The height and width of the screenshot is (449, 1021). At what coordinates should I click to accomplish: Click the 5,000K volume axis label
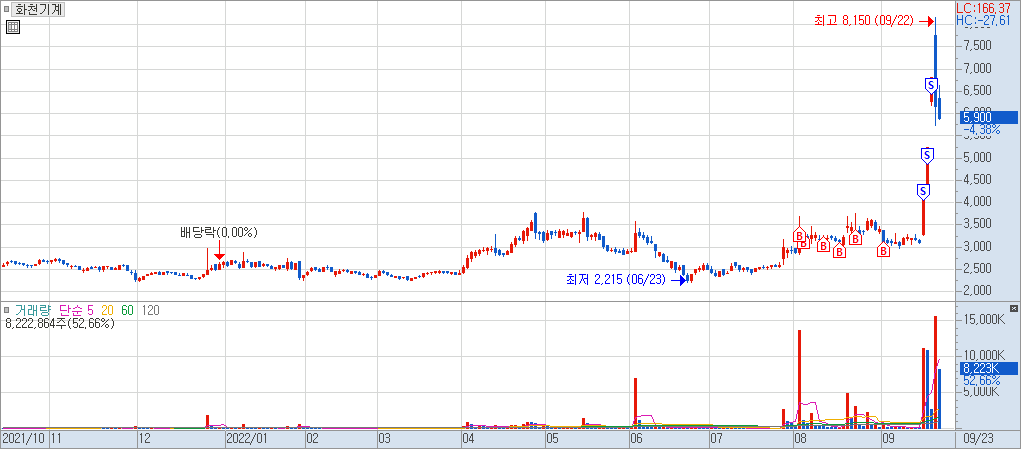pos(981,392)
